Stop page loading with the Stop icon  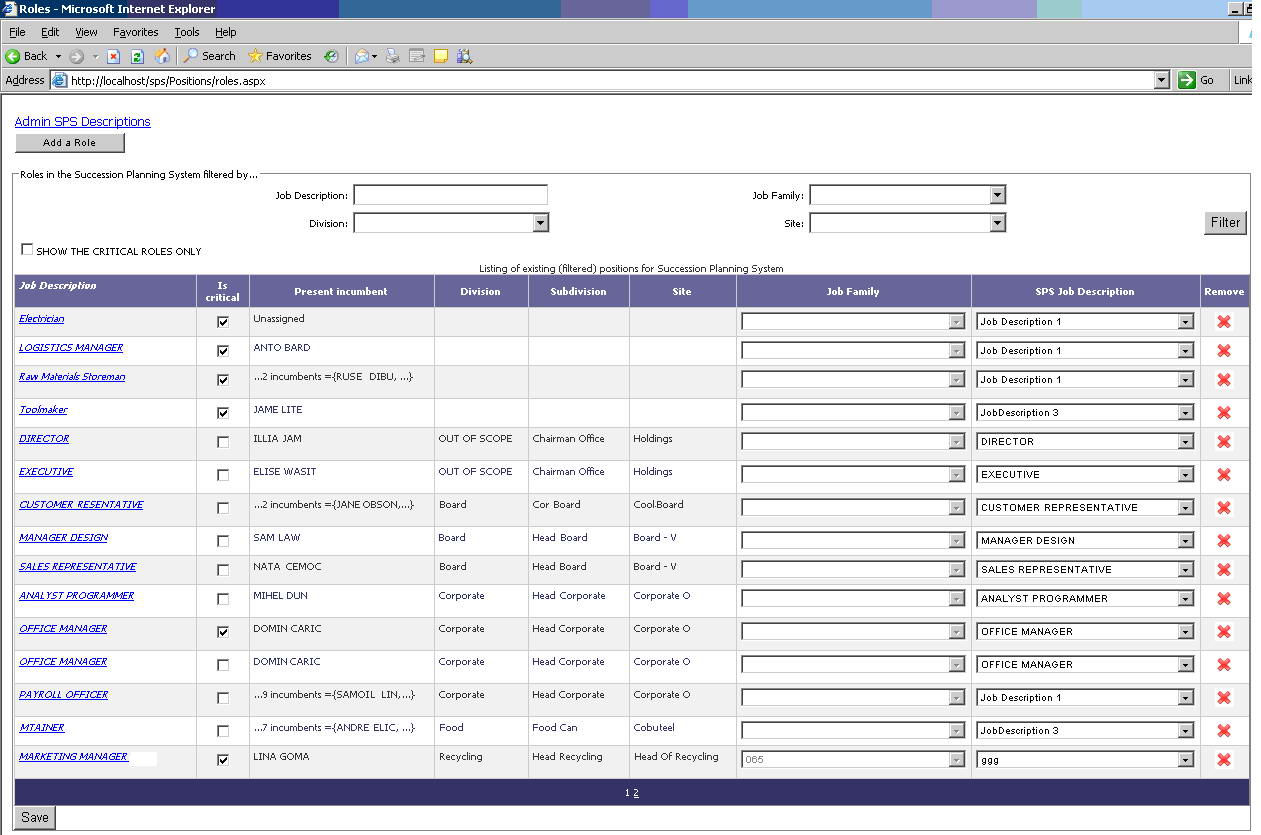point(114,56)
